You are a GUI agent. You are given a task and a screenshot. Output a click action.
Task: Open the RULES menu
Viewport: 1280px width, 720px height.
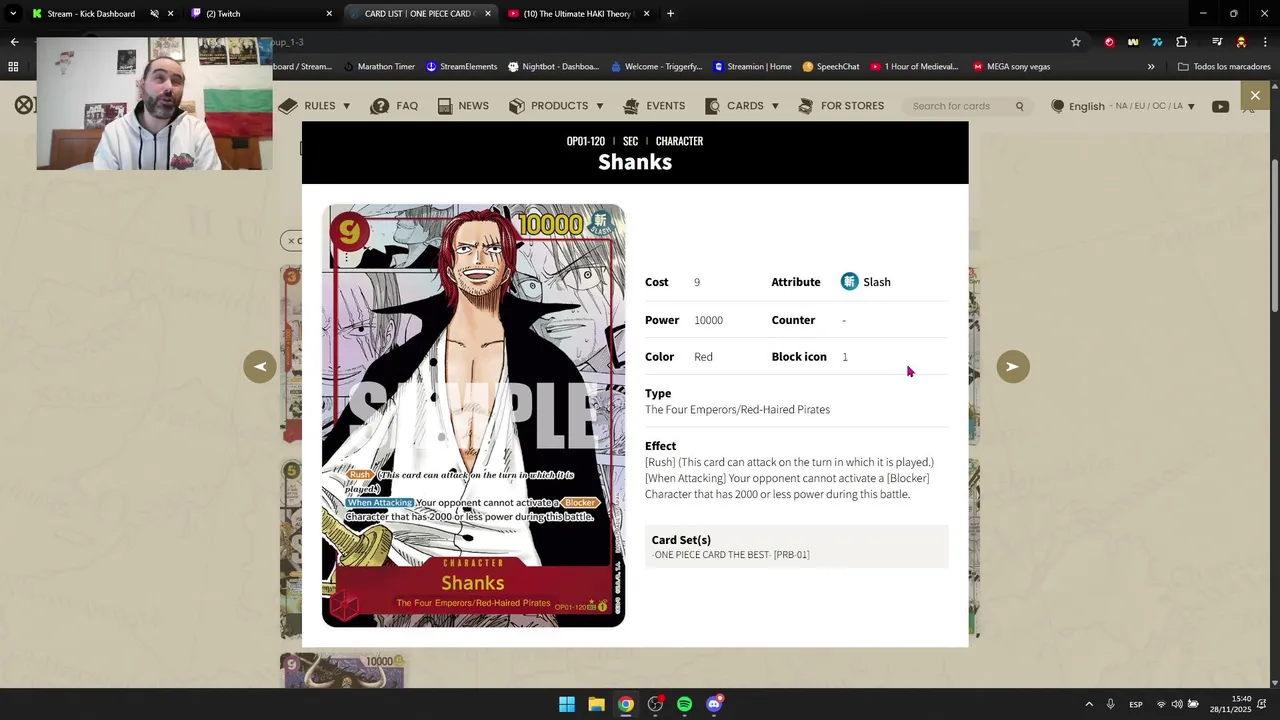315,106
